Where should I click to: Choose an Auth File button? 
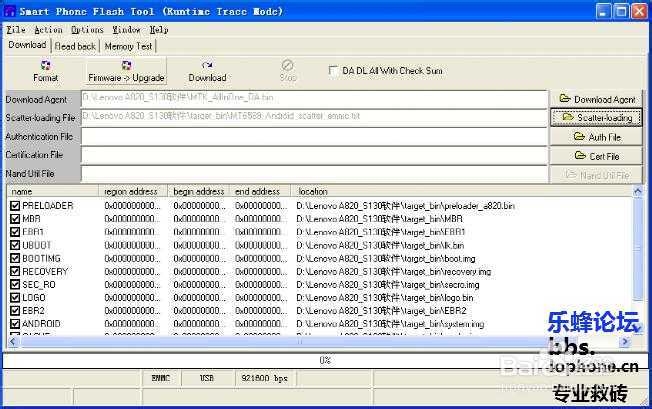click(x=596, y=137)
